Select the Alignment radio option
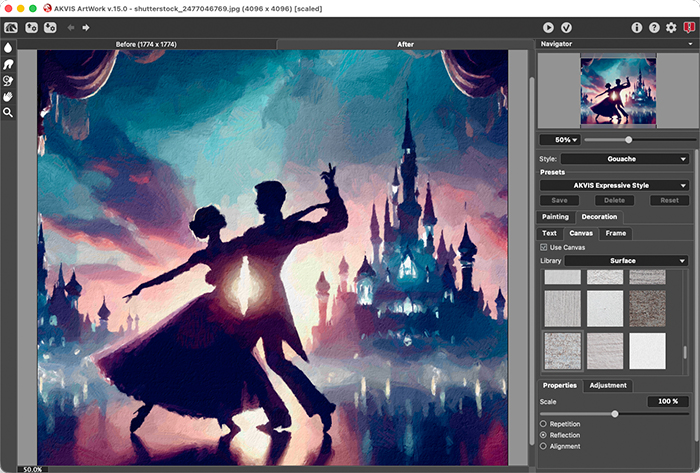The height and width of the screenshot is (473, 700). pos(543,446)
